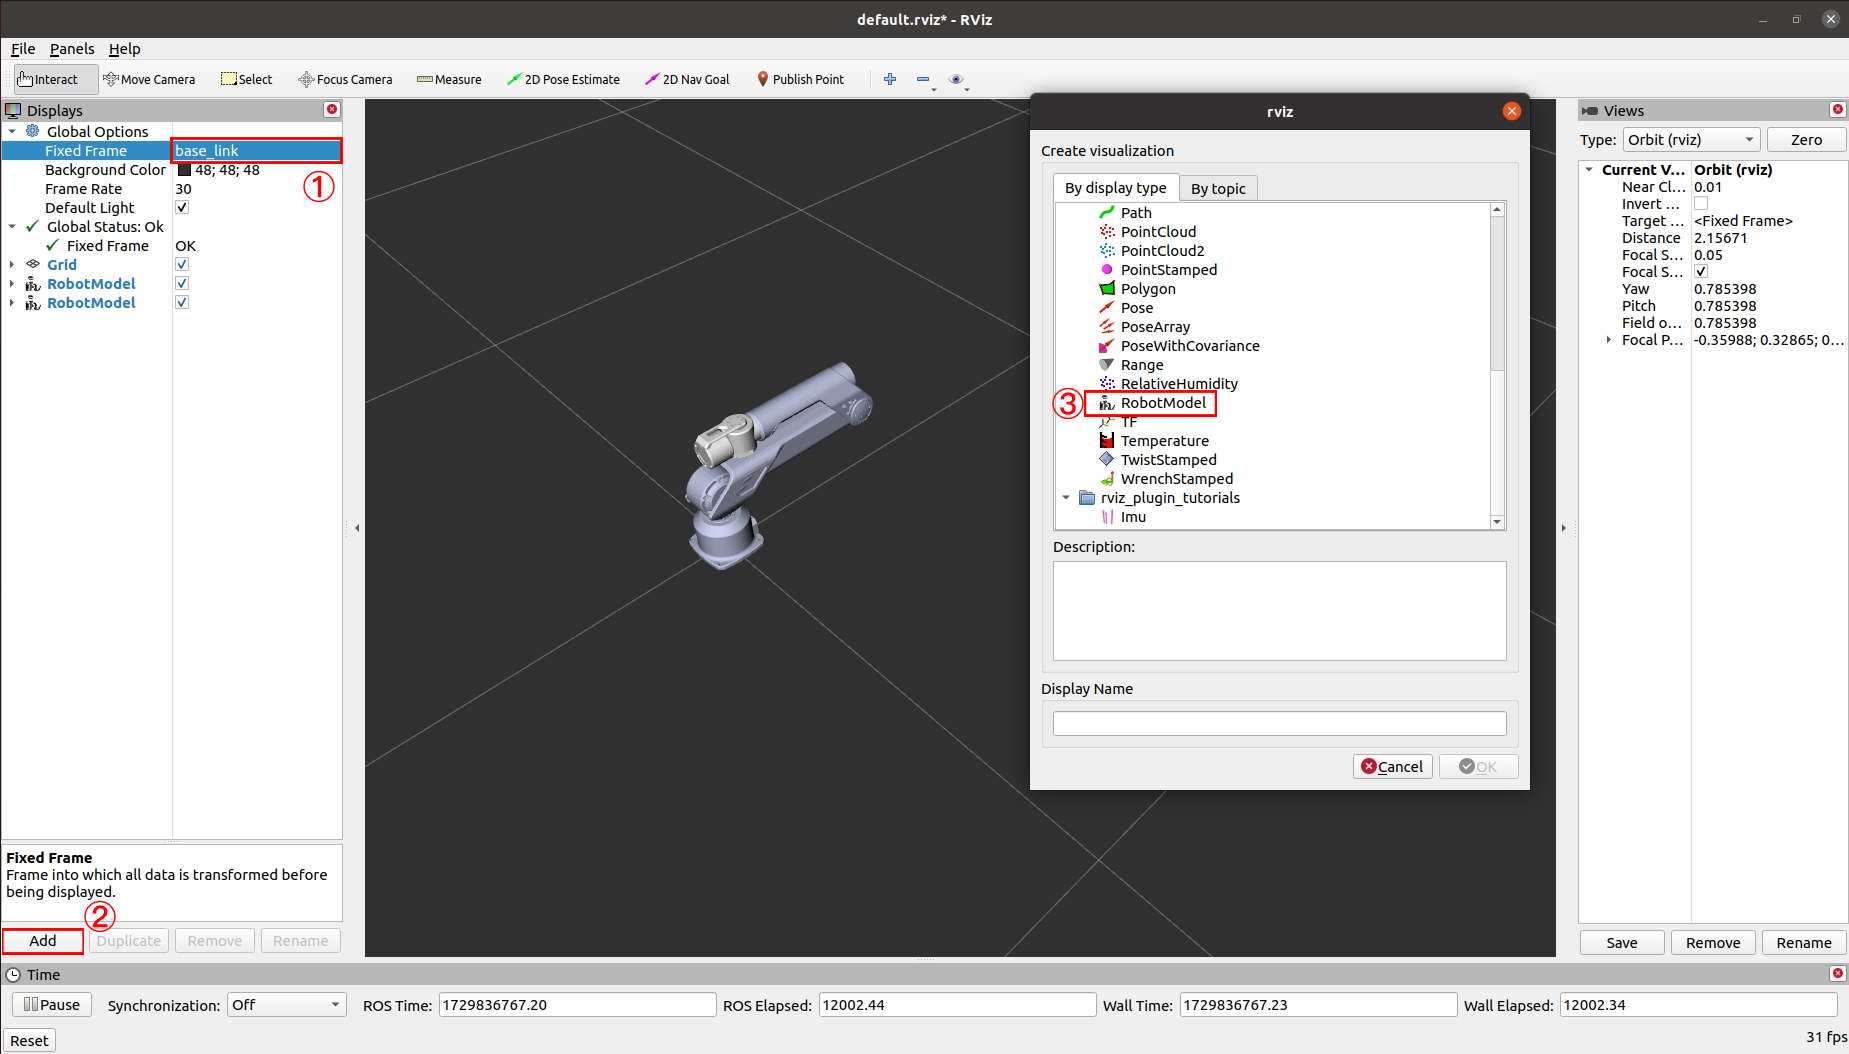Viewport: 1849px width, 1054px height.
Task: Open the Synchronization dropdown
Action: [x=286, y=1005]
